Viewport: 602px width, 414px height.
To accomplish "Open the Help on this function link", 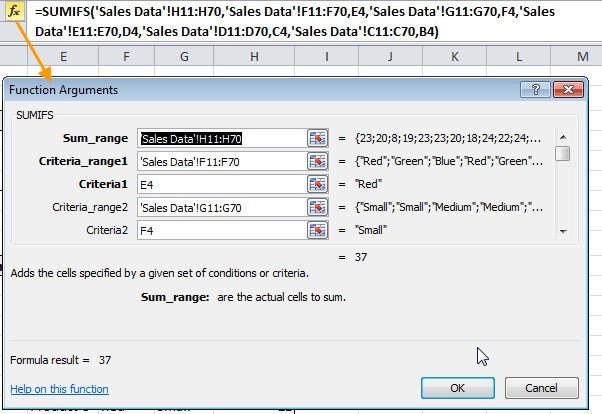I will click(x=59, y=389).
